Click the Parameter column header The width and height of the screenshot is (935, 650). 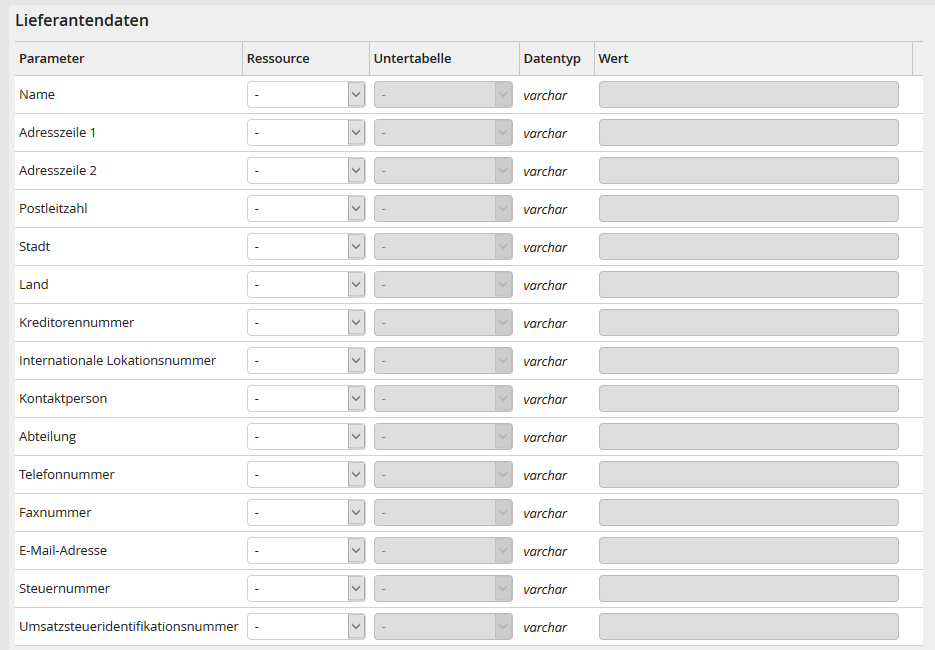point(52,59)
